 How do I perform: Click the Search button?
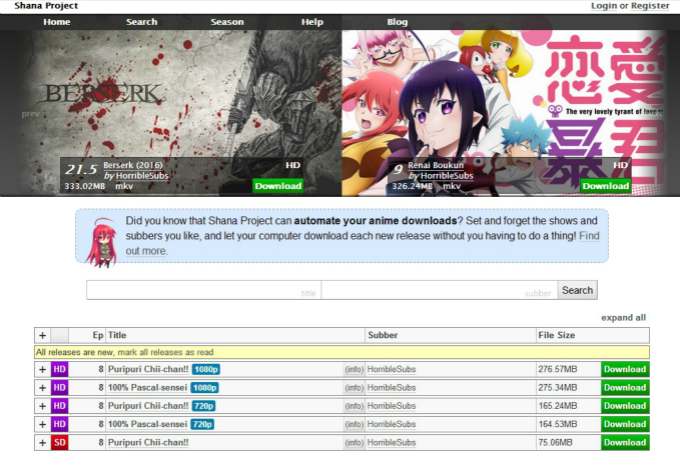click(577, 290)
